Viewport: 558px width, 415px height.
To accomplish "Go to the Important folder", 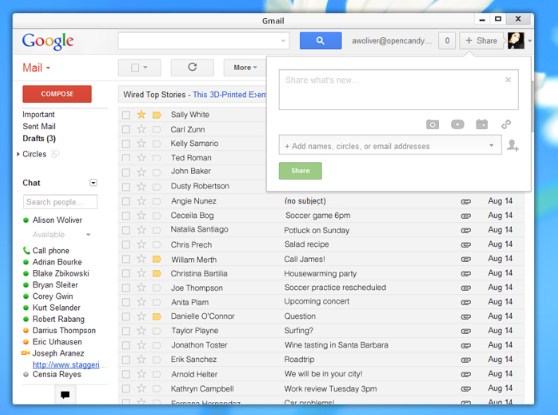I will [38, 114].
